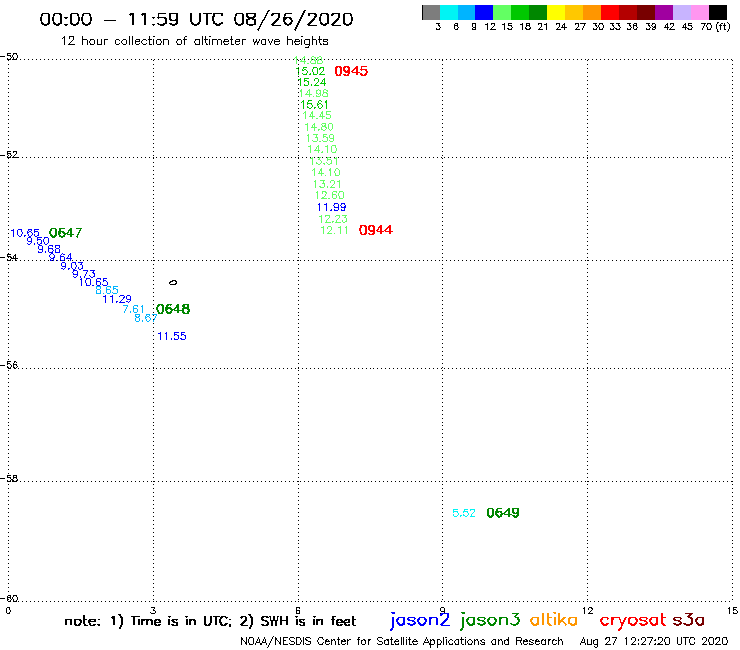Select the wave height value 13.21
740x650 pixels.
tap(327, 184)
